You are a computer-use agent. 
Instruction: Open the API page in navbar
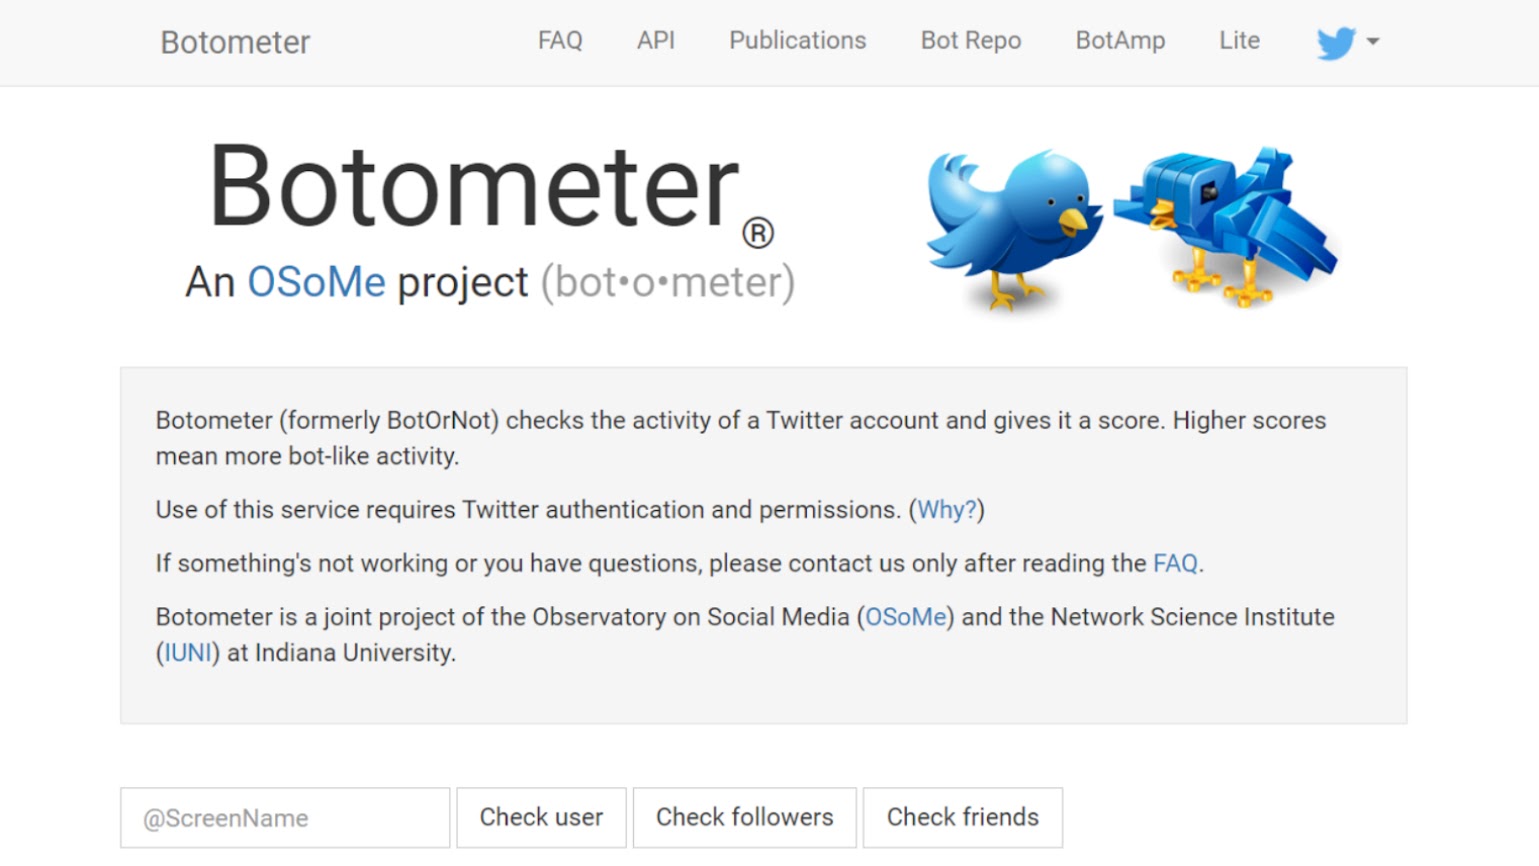coord(656,41)
